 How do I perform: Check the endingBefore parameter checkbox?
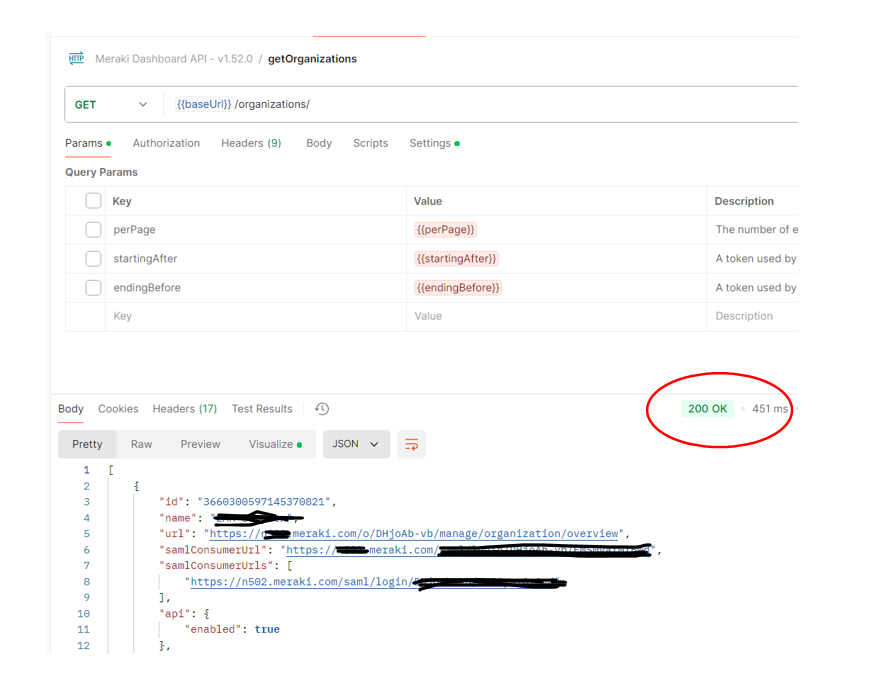click(x=93, y=287)
